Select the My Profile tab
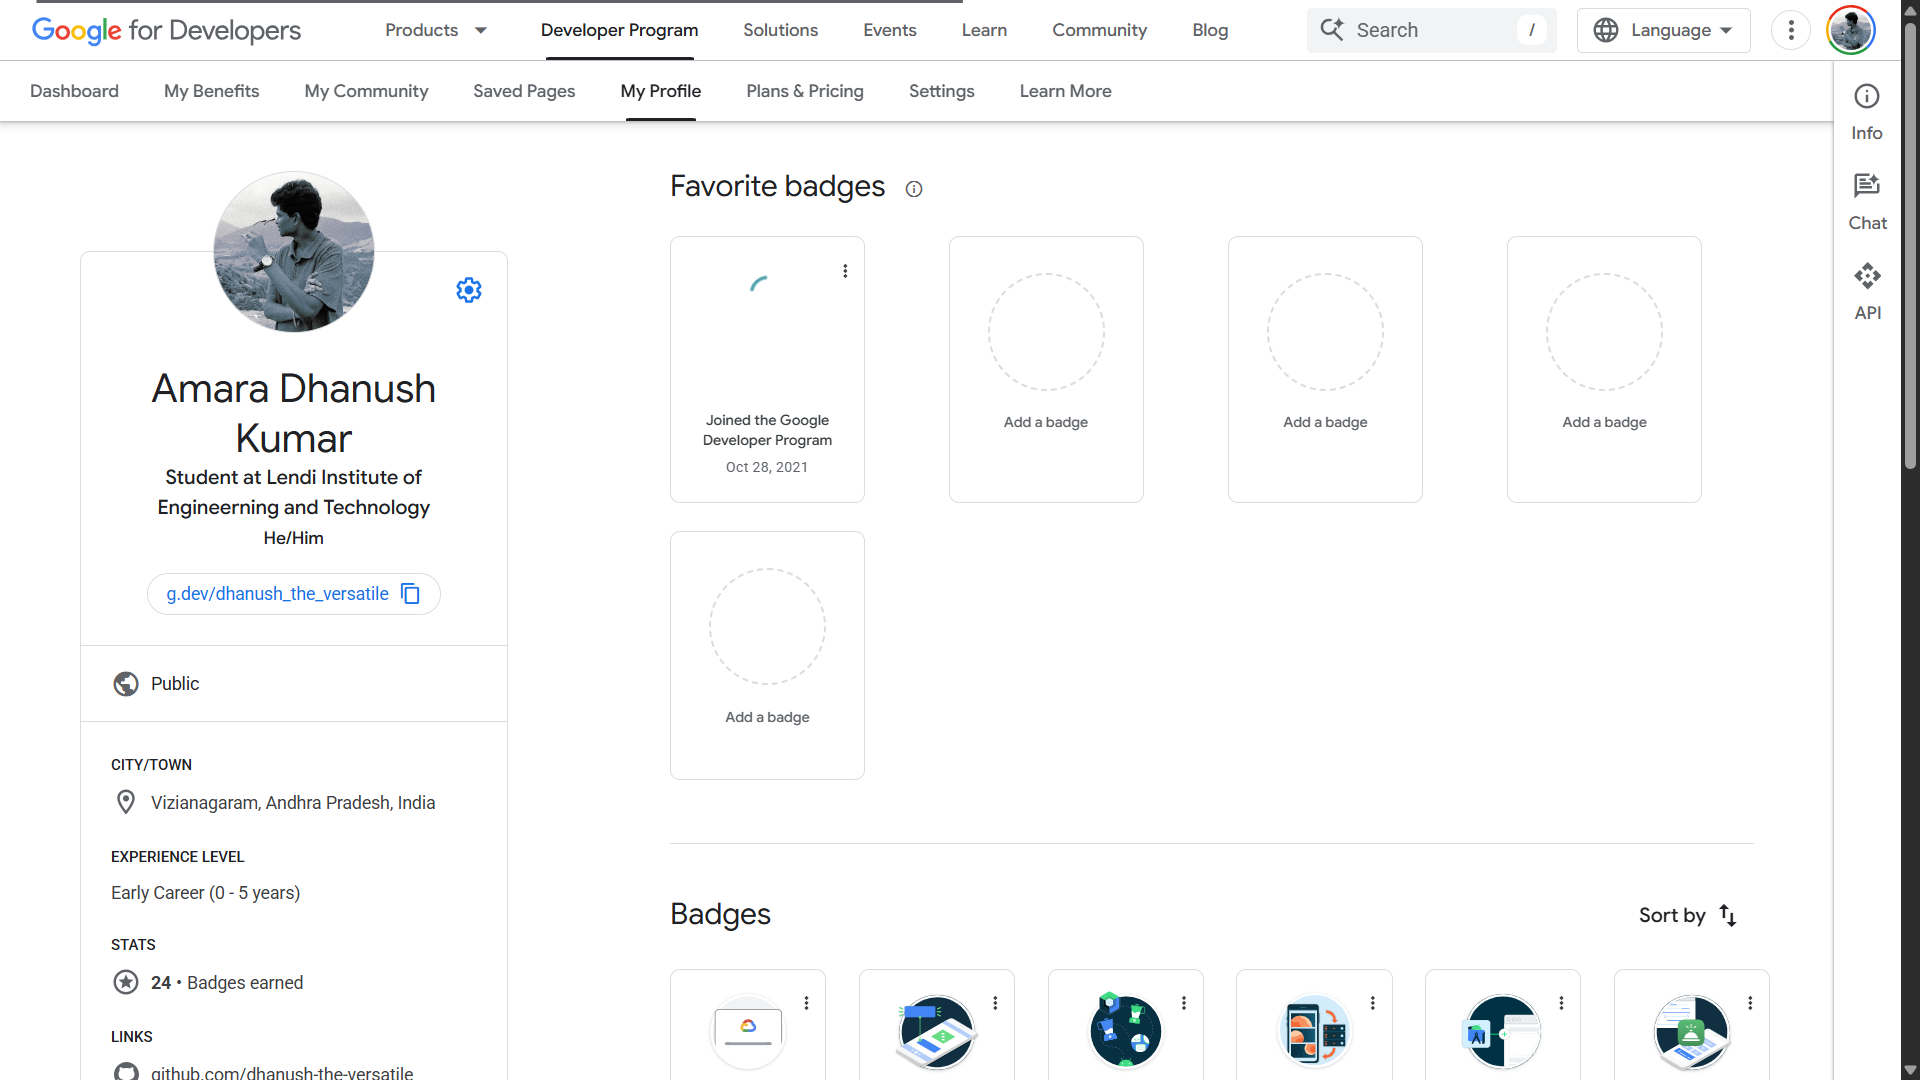This screenshot has width=1920, height=1080. pyautogui.click(x=661, y=91)
